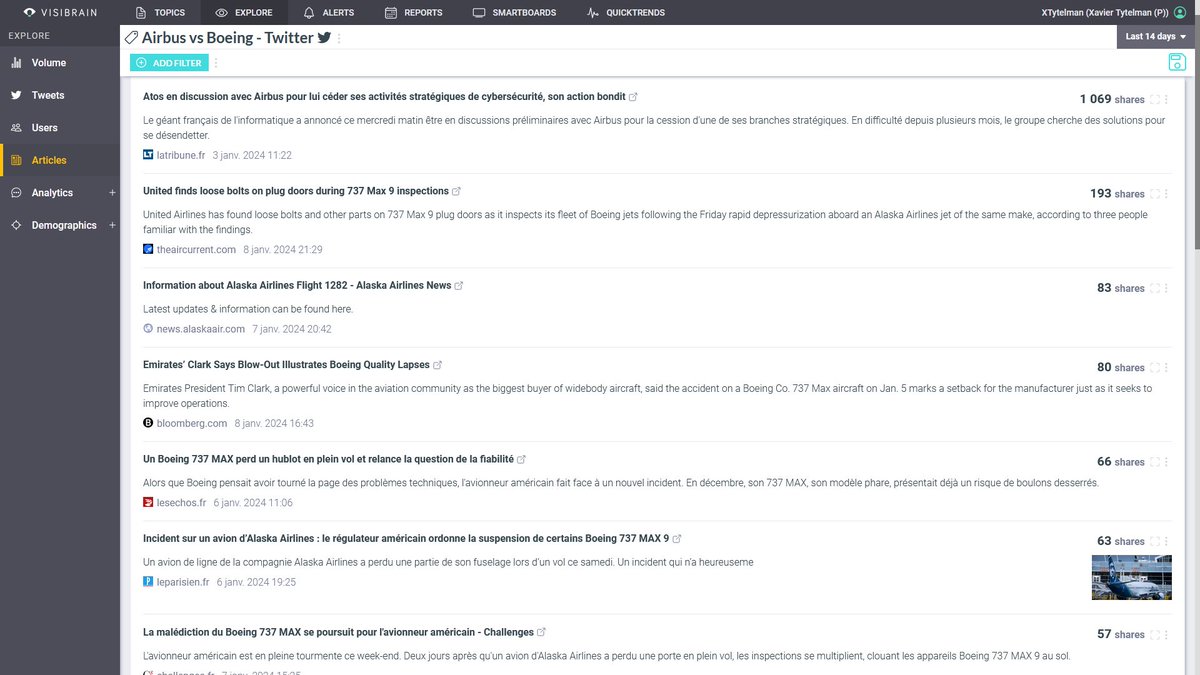Open the three-dot menu beside 83 shares
1200x675 pixels.
1167,288
